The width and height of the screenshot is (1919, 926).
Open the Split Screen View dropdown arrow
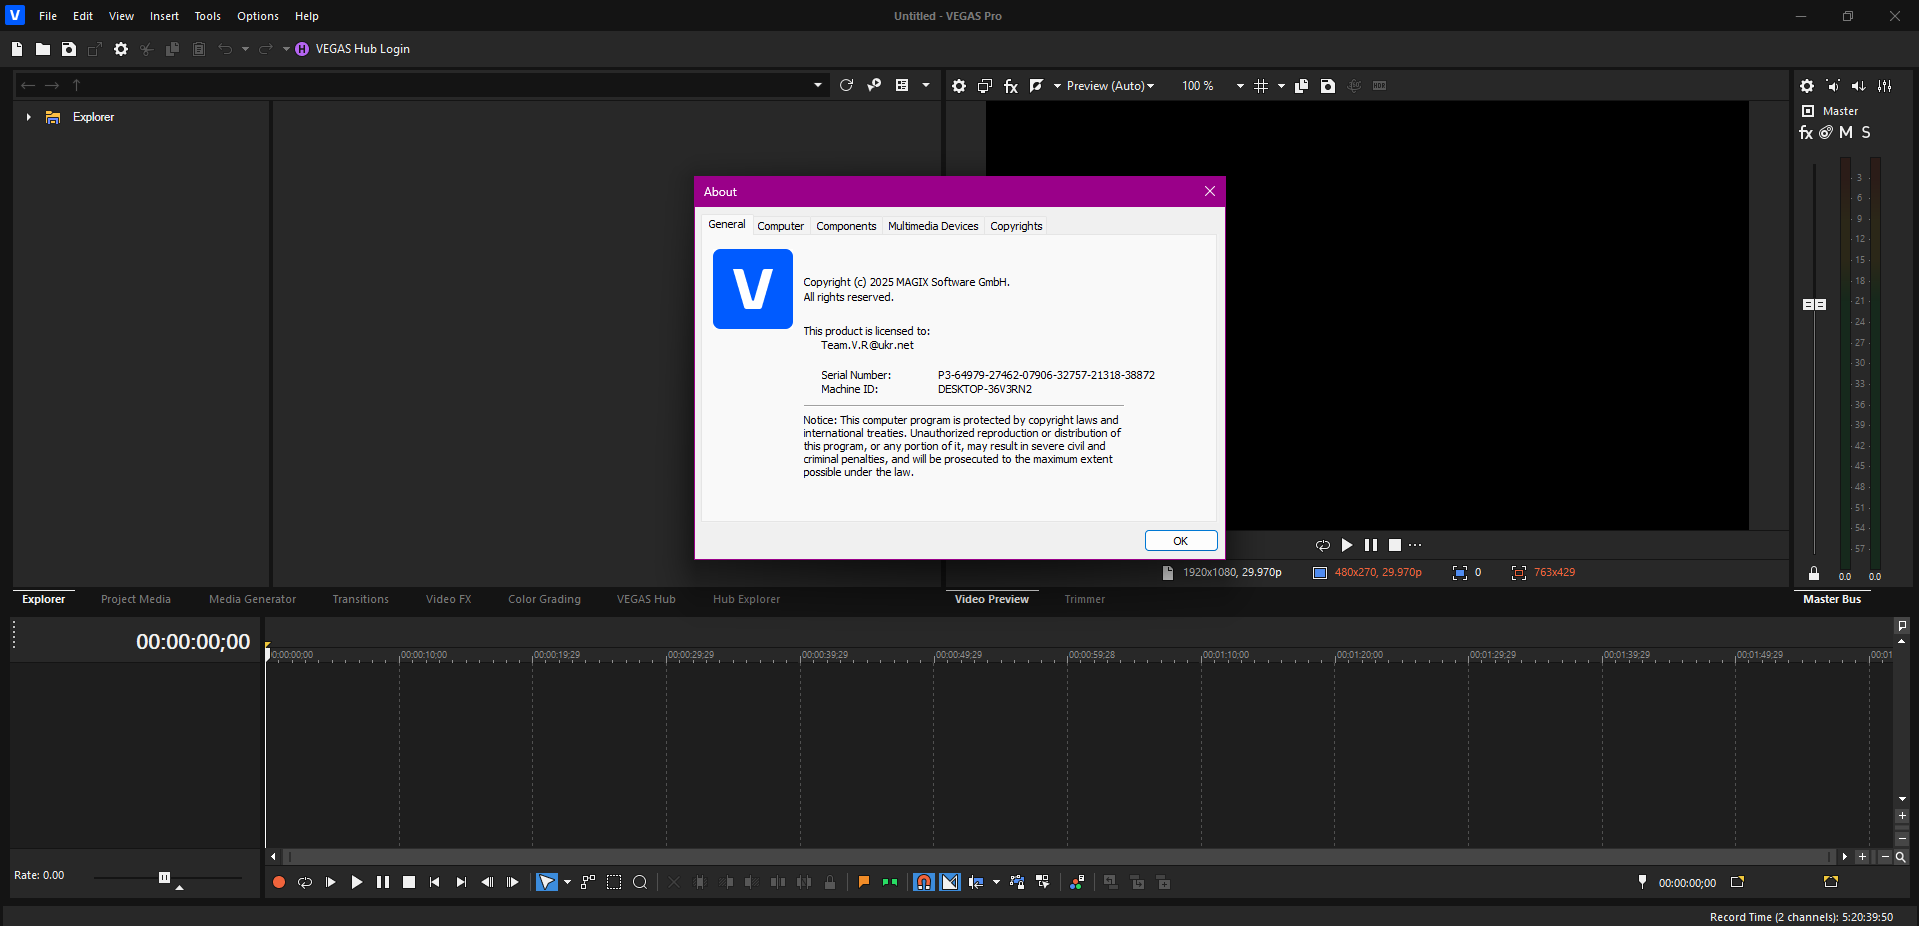[1057, 86]
